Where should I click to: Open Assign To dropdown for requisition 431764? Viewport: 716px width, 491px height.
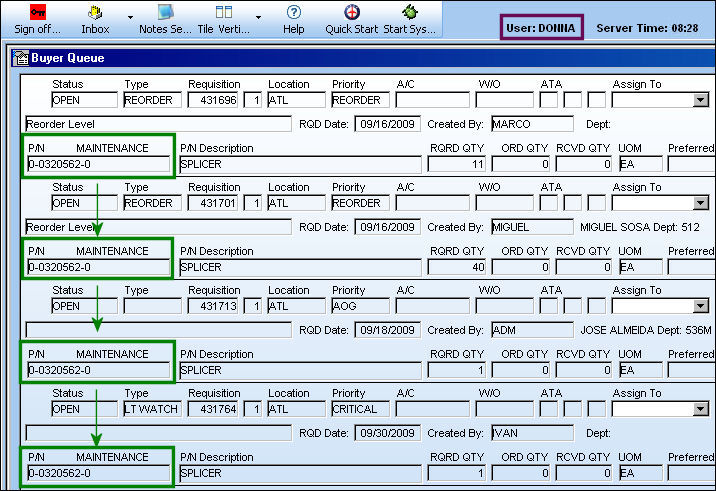click(701, 409)
